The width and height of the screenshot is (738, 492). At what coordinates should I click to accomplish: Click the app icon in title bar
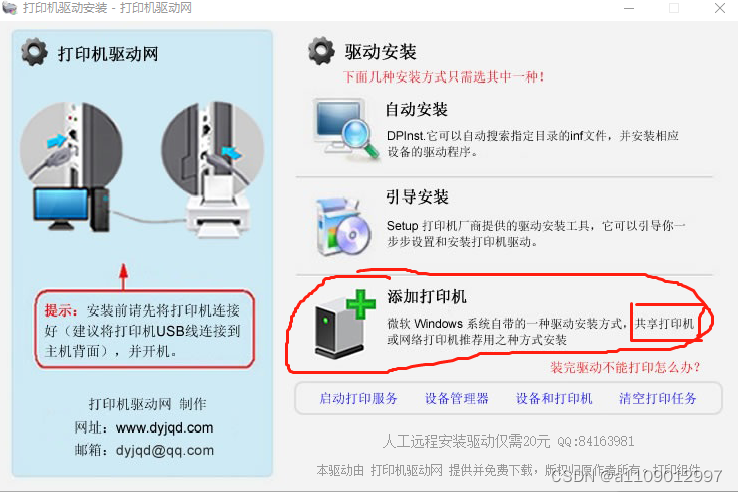click(9, 8)
